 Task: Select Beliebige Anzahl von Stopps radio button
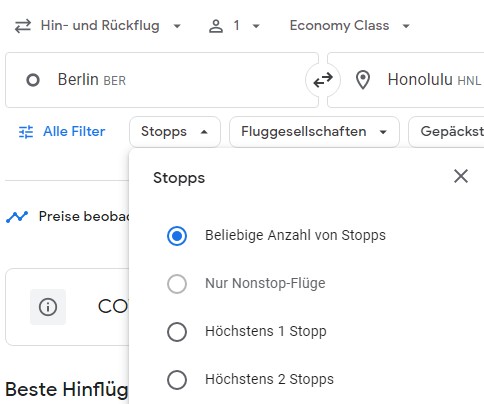[x=177, y=236]
